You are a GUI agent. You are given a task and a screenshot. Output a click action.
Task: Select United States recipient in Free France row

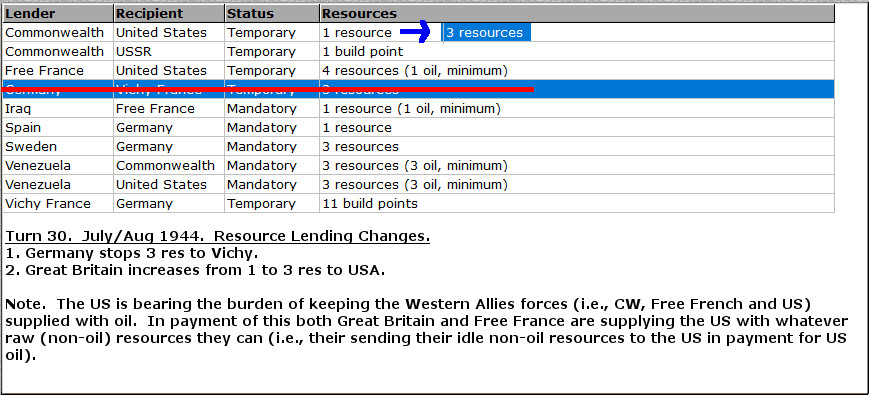point(169,71)
